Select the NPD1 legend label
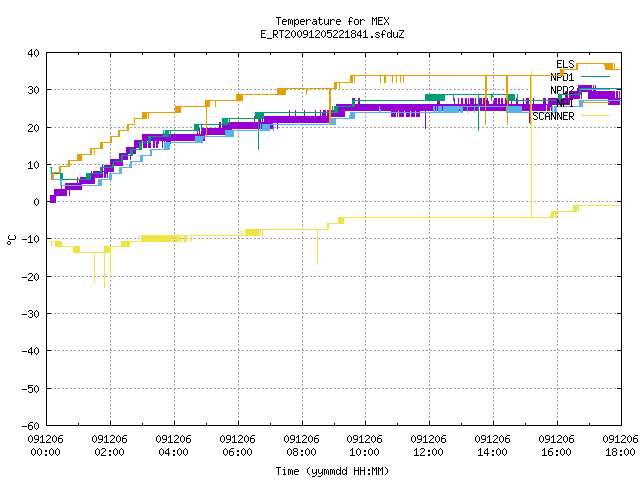640x480 pixels. coord(562,77)
